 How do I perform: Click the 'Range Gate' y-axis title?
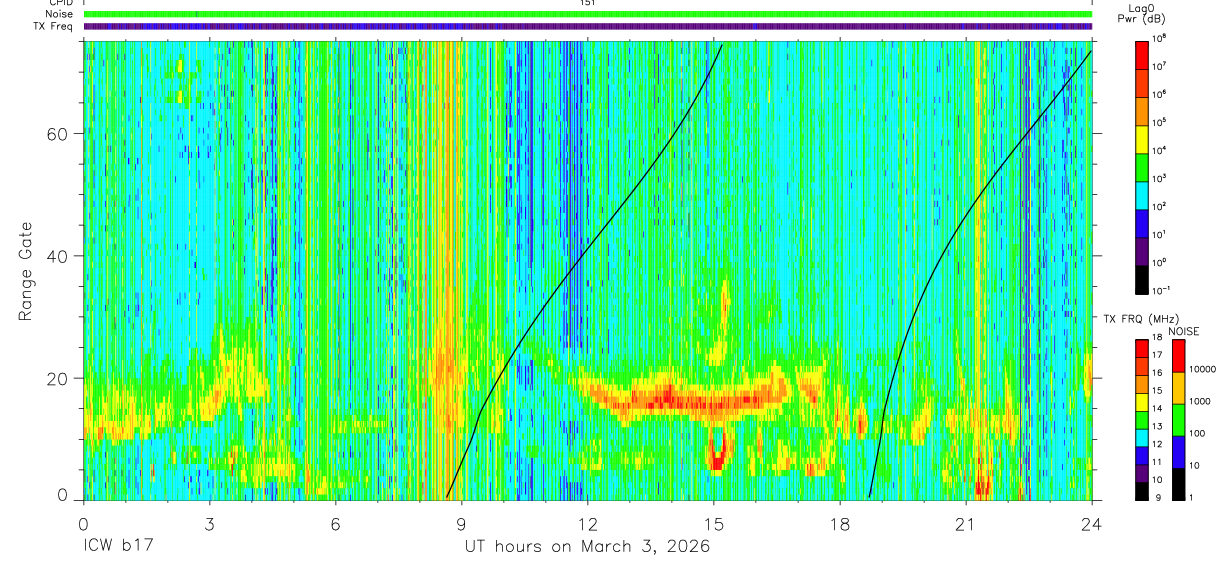[26, 270]
